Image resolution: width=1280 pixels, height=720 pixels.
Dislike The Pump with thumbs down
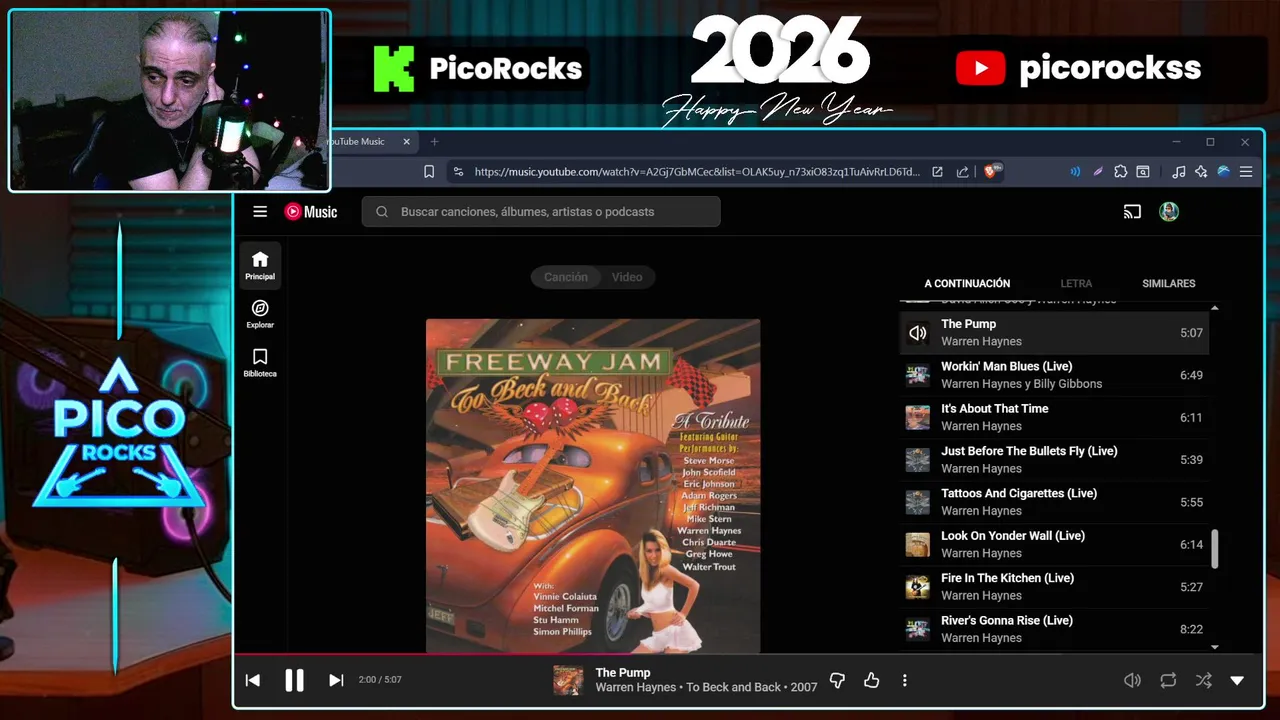point(837,680)
